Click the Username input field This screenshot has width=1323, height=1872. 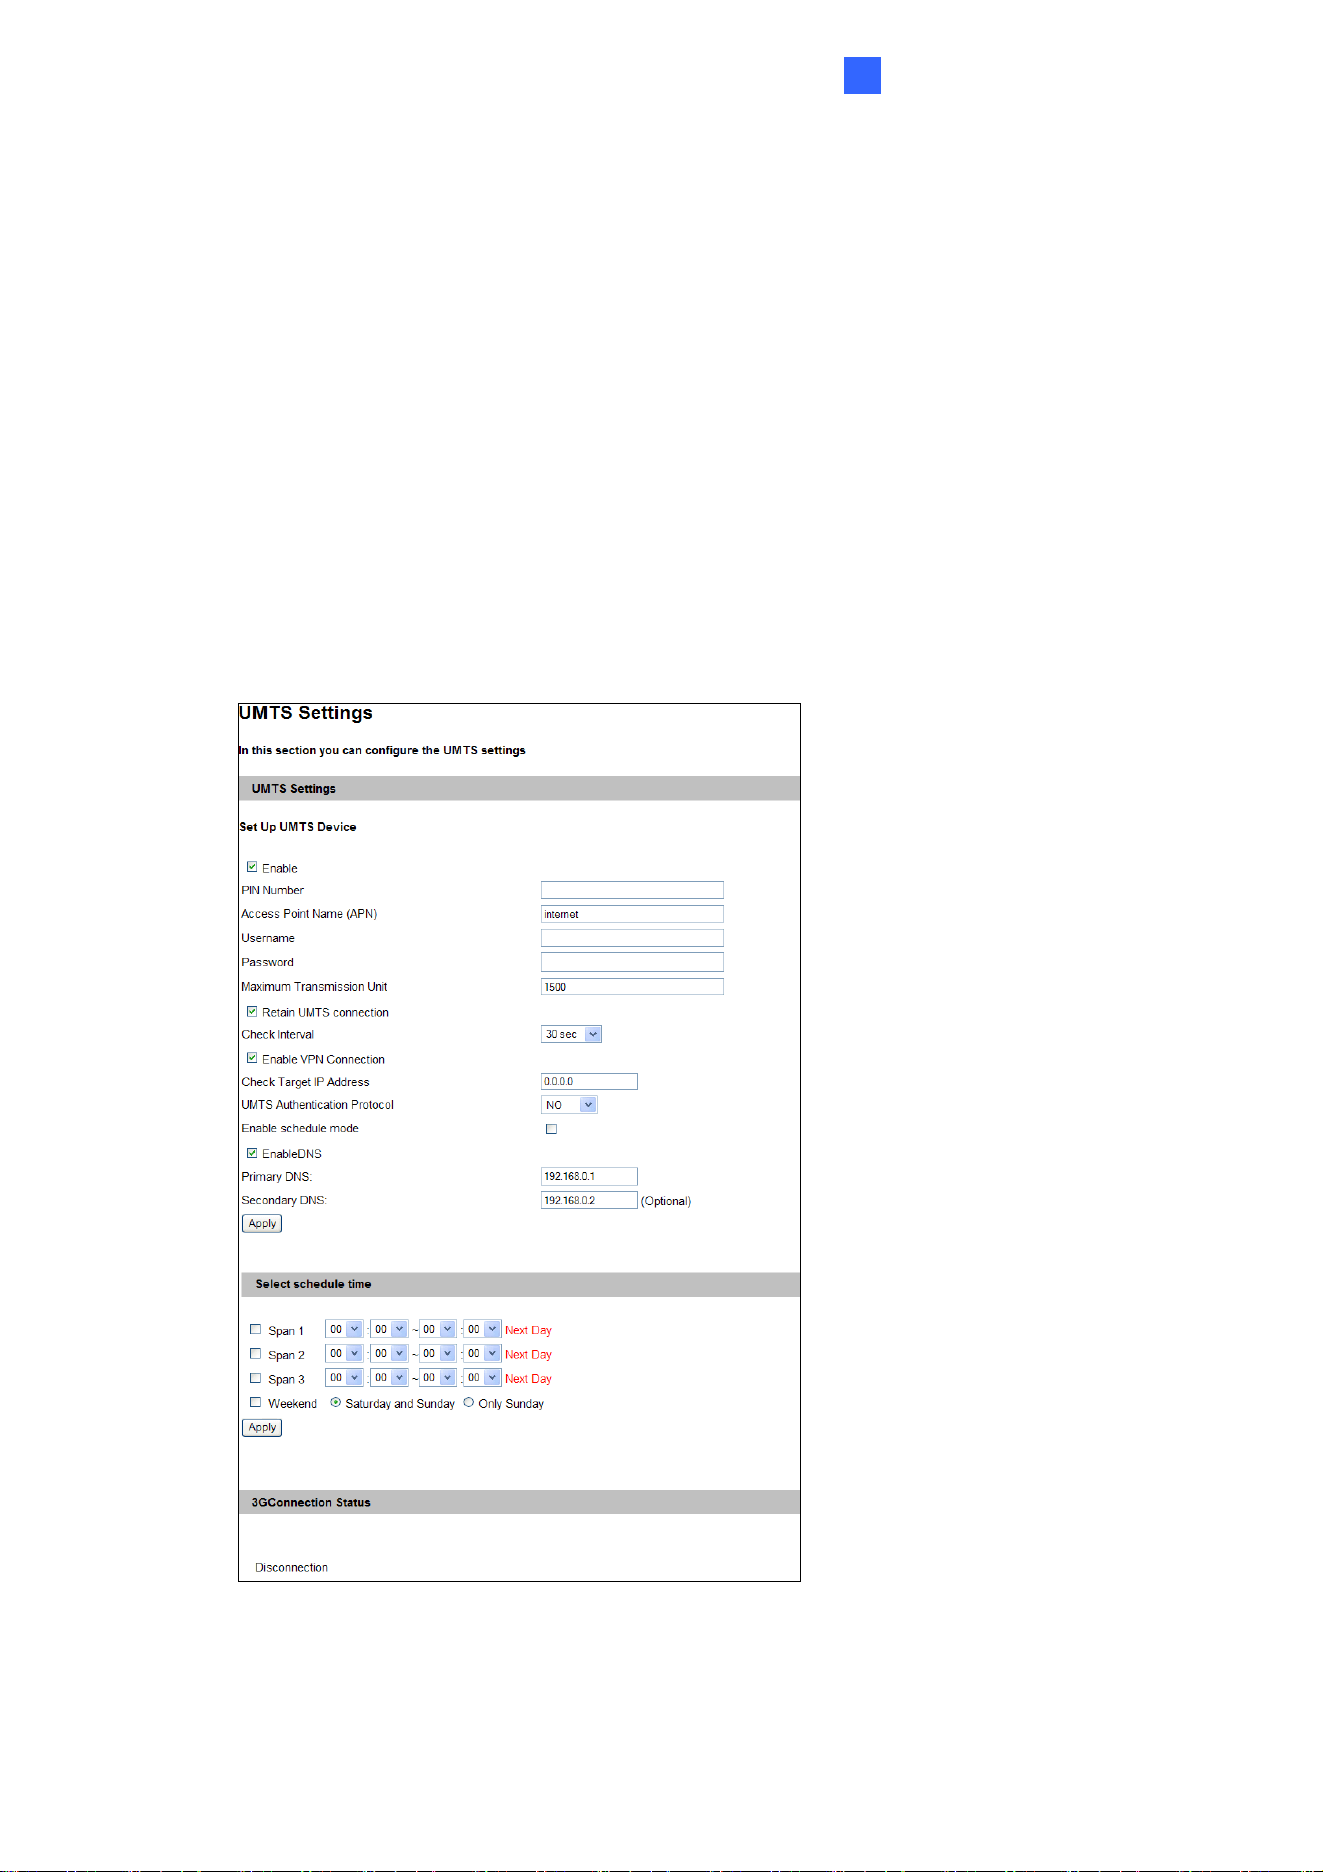(632, 938)
